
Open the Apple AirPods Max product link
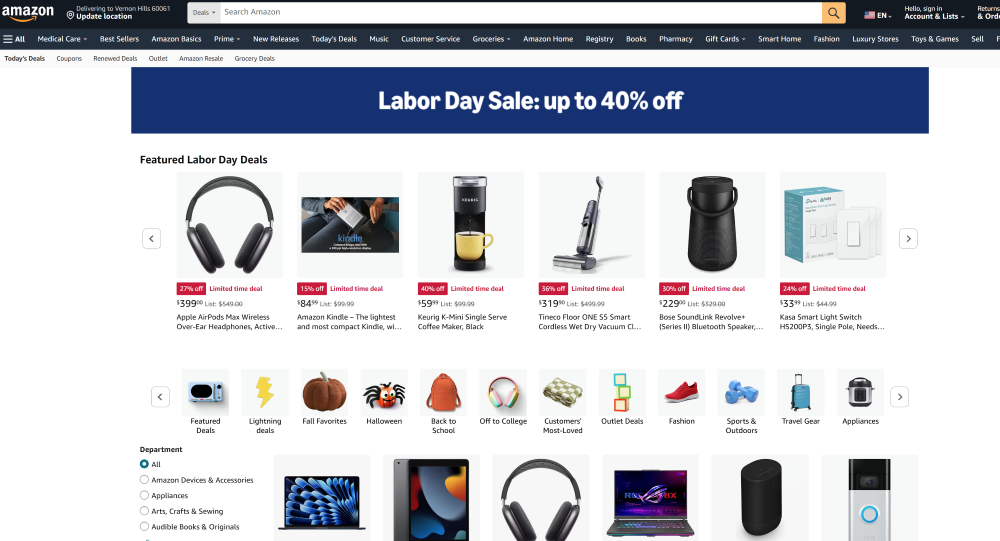tap(230, 322)
